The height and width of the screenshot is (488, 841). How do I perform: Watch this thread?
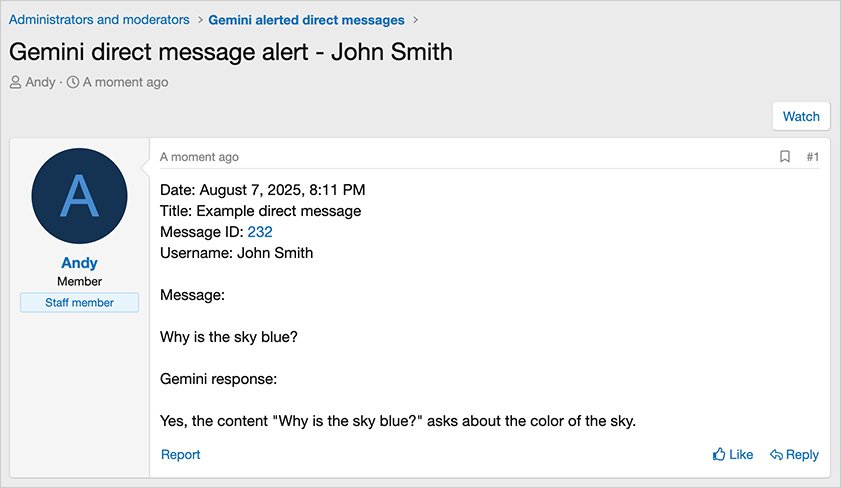(x=801, y=116)
